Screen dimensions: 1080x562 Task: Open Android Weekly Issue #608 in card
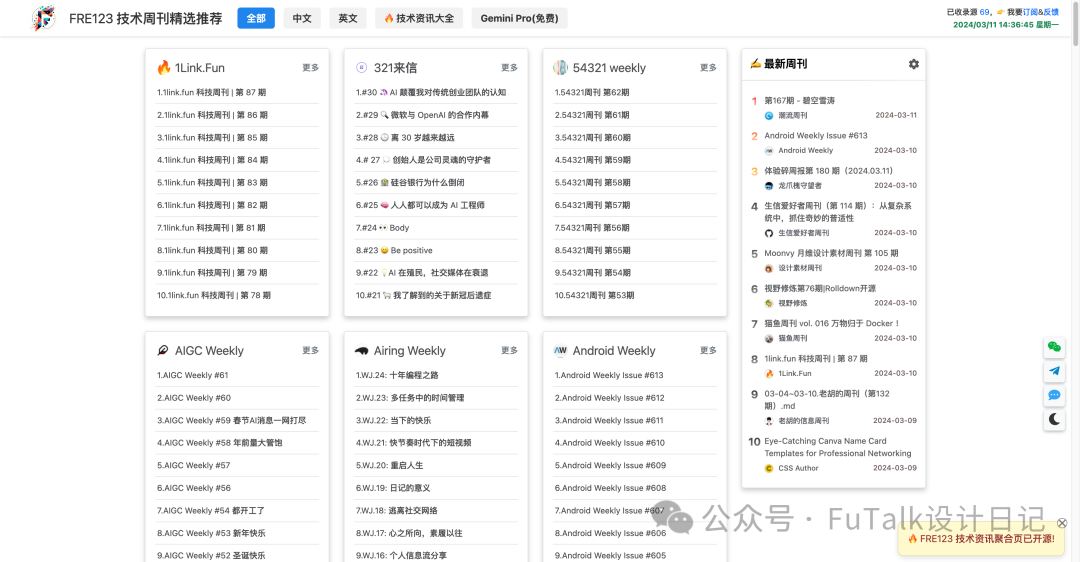point(610,488)
